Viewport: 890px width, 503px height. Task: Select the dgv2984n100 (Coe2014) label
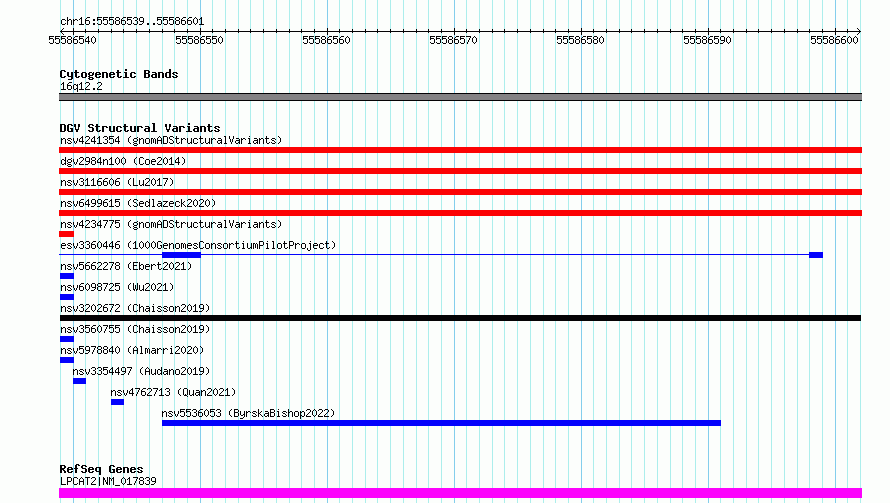click(123, 161)
